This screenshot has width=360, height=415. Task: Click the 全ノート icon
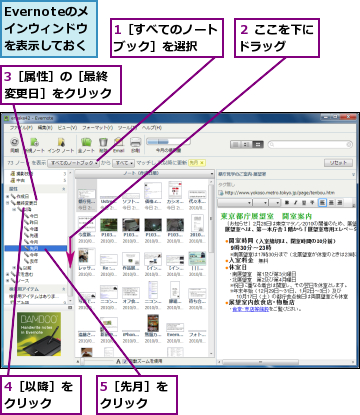[x=86, y=143]
